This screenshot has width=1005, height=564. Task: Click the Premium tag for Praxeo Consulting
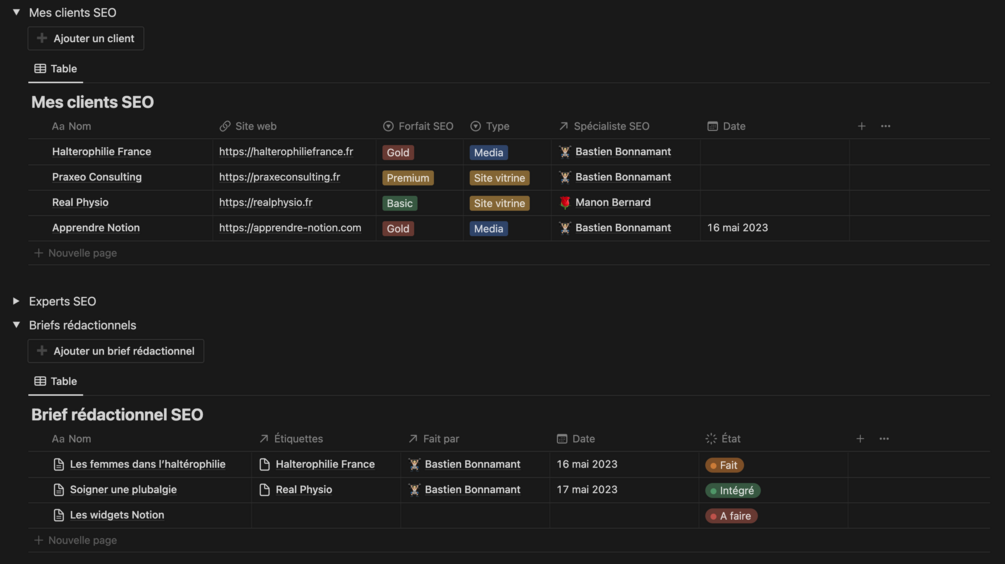408,178
